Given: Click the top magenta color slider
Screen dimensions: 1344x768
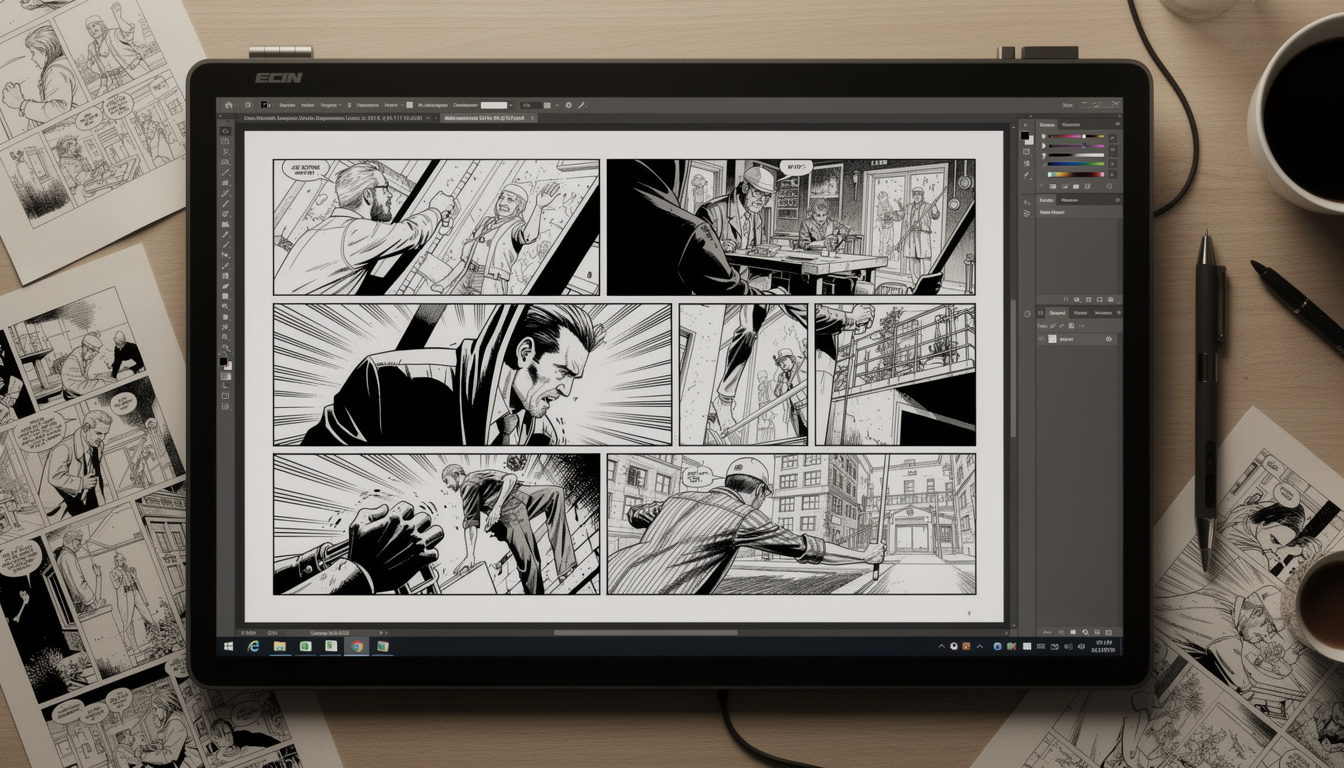Looking at the screenshot, I should [x=1076, y=136].
